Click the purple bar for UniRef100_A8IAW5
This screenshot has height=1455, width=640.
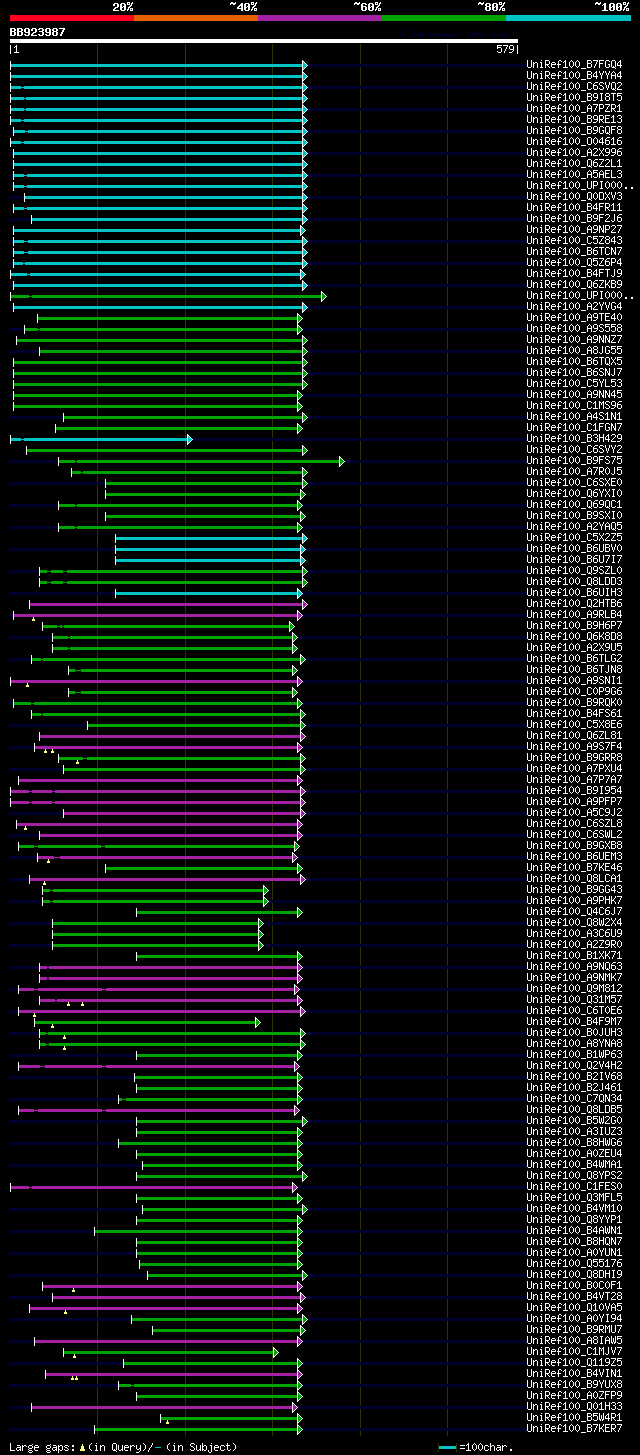point(168,1341)
